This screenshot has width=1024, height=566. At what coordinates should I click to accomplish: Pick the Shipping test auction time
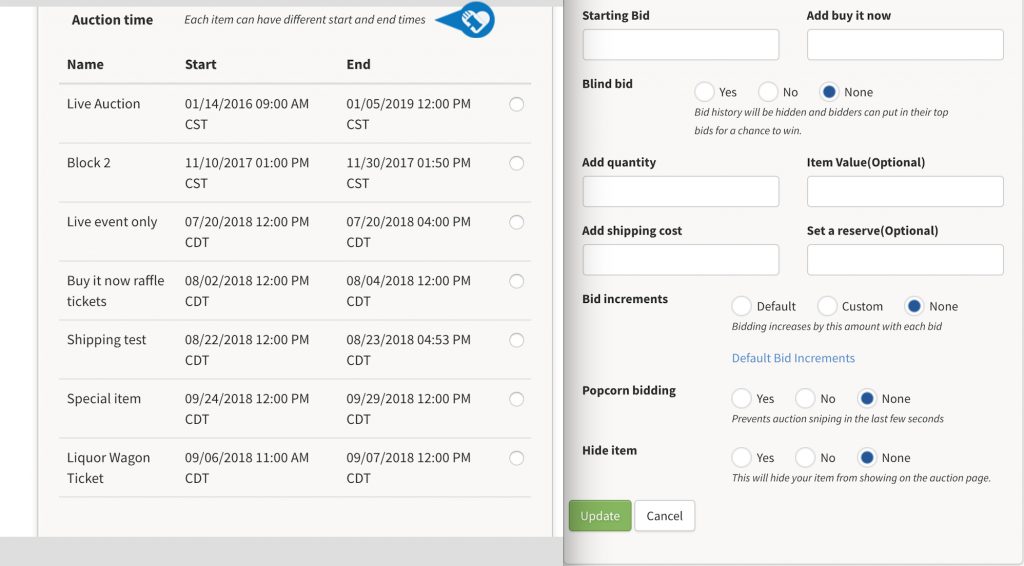point(517,340)
